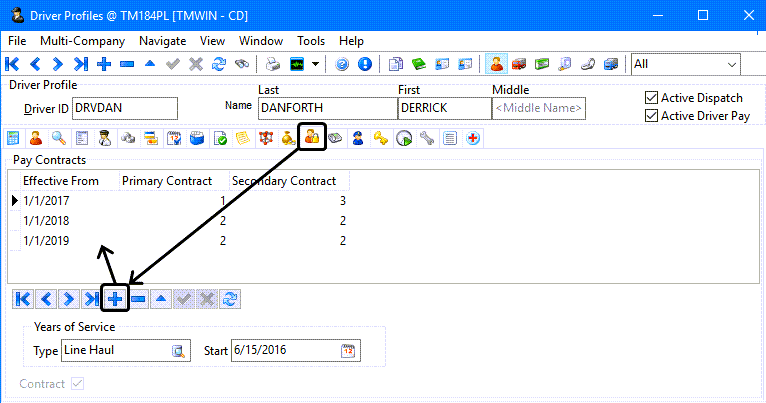Open the Tools menu
This screenshot has height=403, width=766.
pyautogui.click(x=311, y=41)
